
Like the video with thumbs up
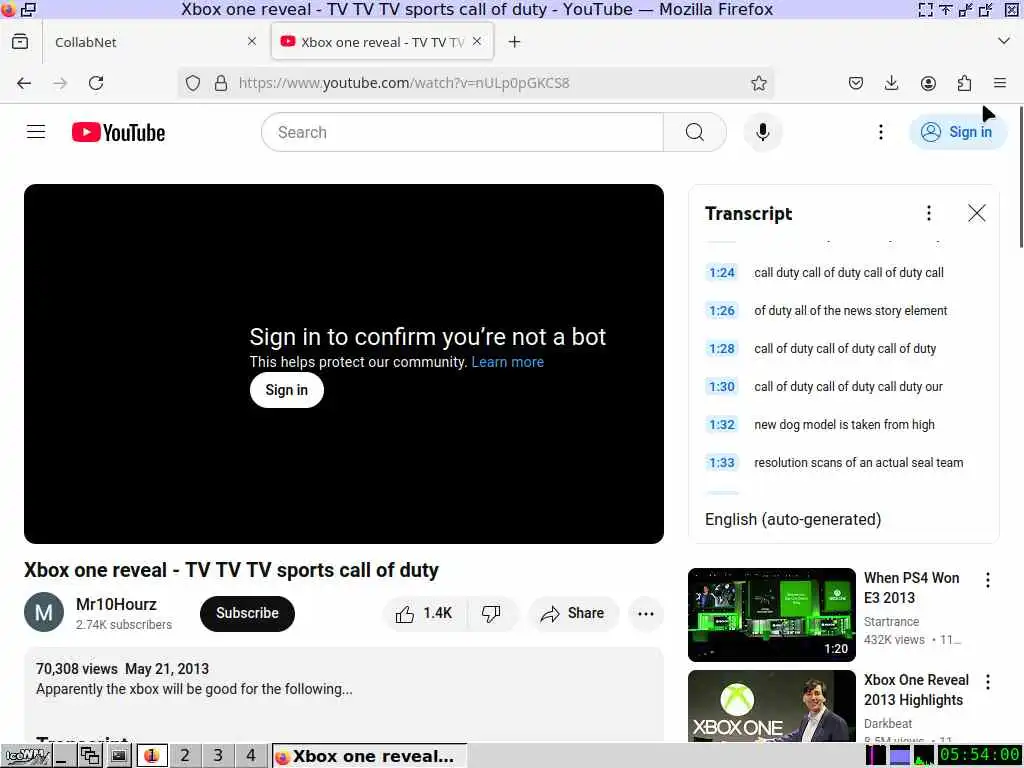point(424,613)
